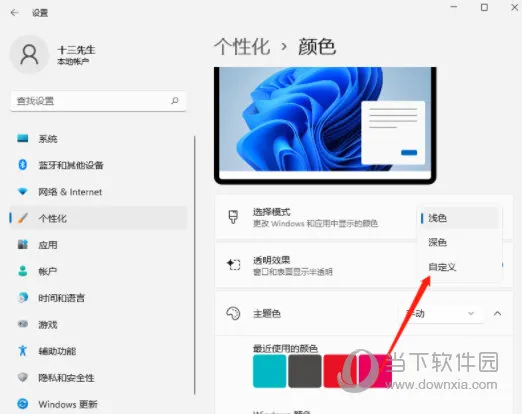Screen dimensions: 522x414
Task: Open the 主题色 mode dropdown
Action: coord(441,313)
